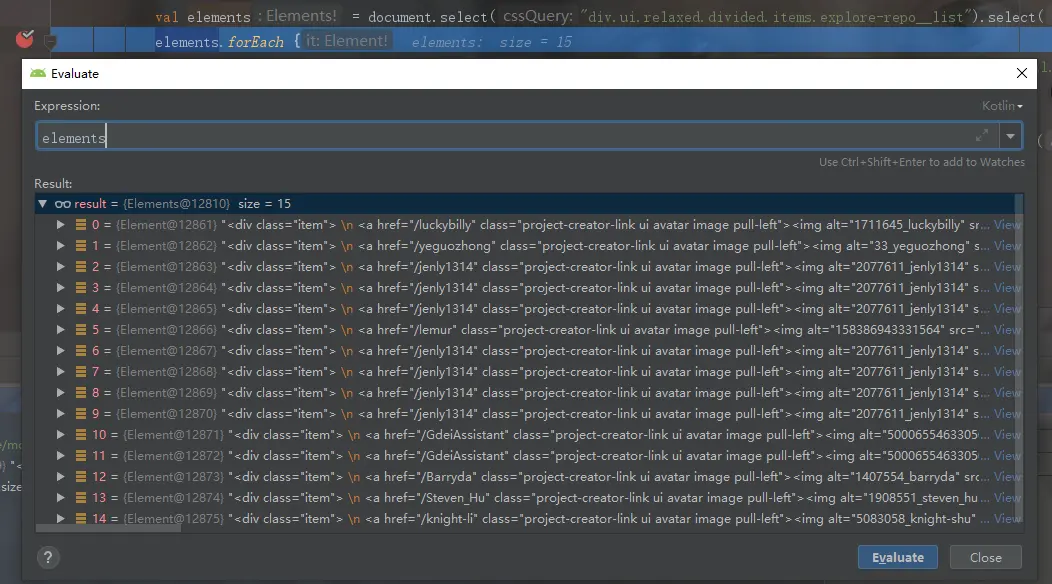The width and height of the screenshot is (1052, 584).
Task: Expand element 12 Barryda row
Action: coord(60,477)
